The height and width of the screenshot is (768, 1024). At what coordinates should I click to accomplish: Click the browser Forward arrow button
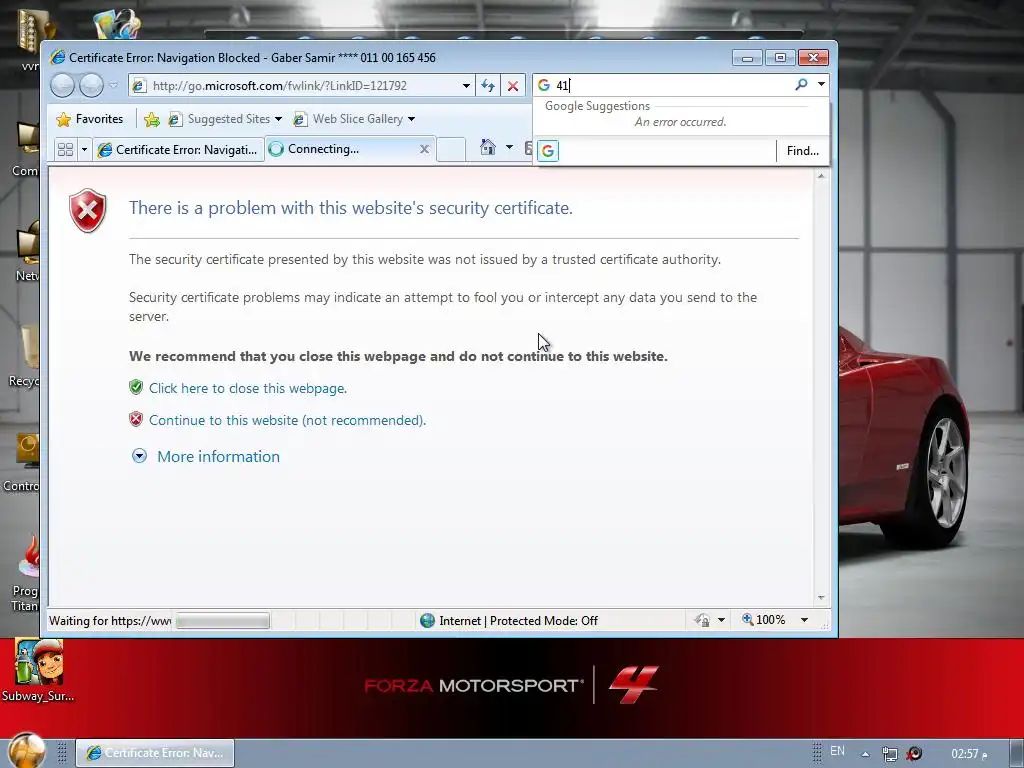tap(91, 86)
